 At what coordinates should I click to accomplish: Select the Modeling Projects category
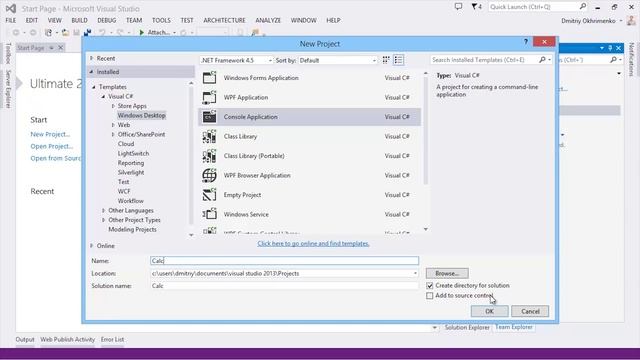click(132, 229)
